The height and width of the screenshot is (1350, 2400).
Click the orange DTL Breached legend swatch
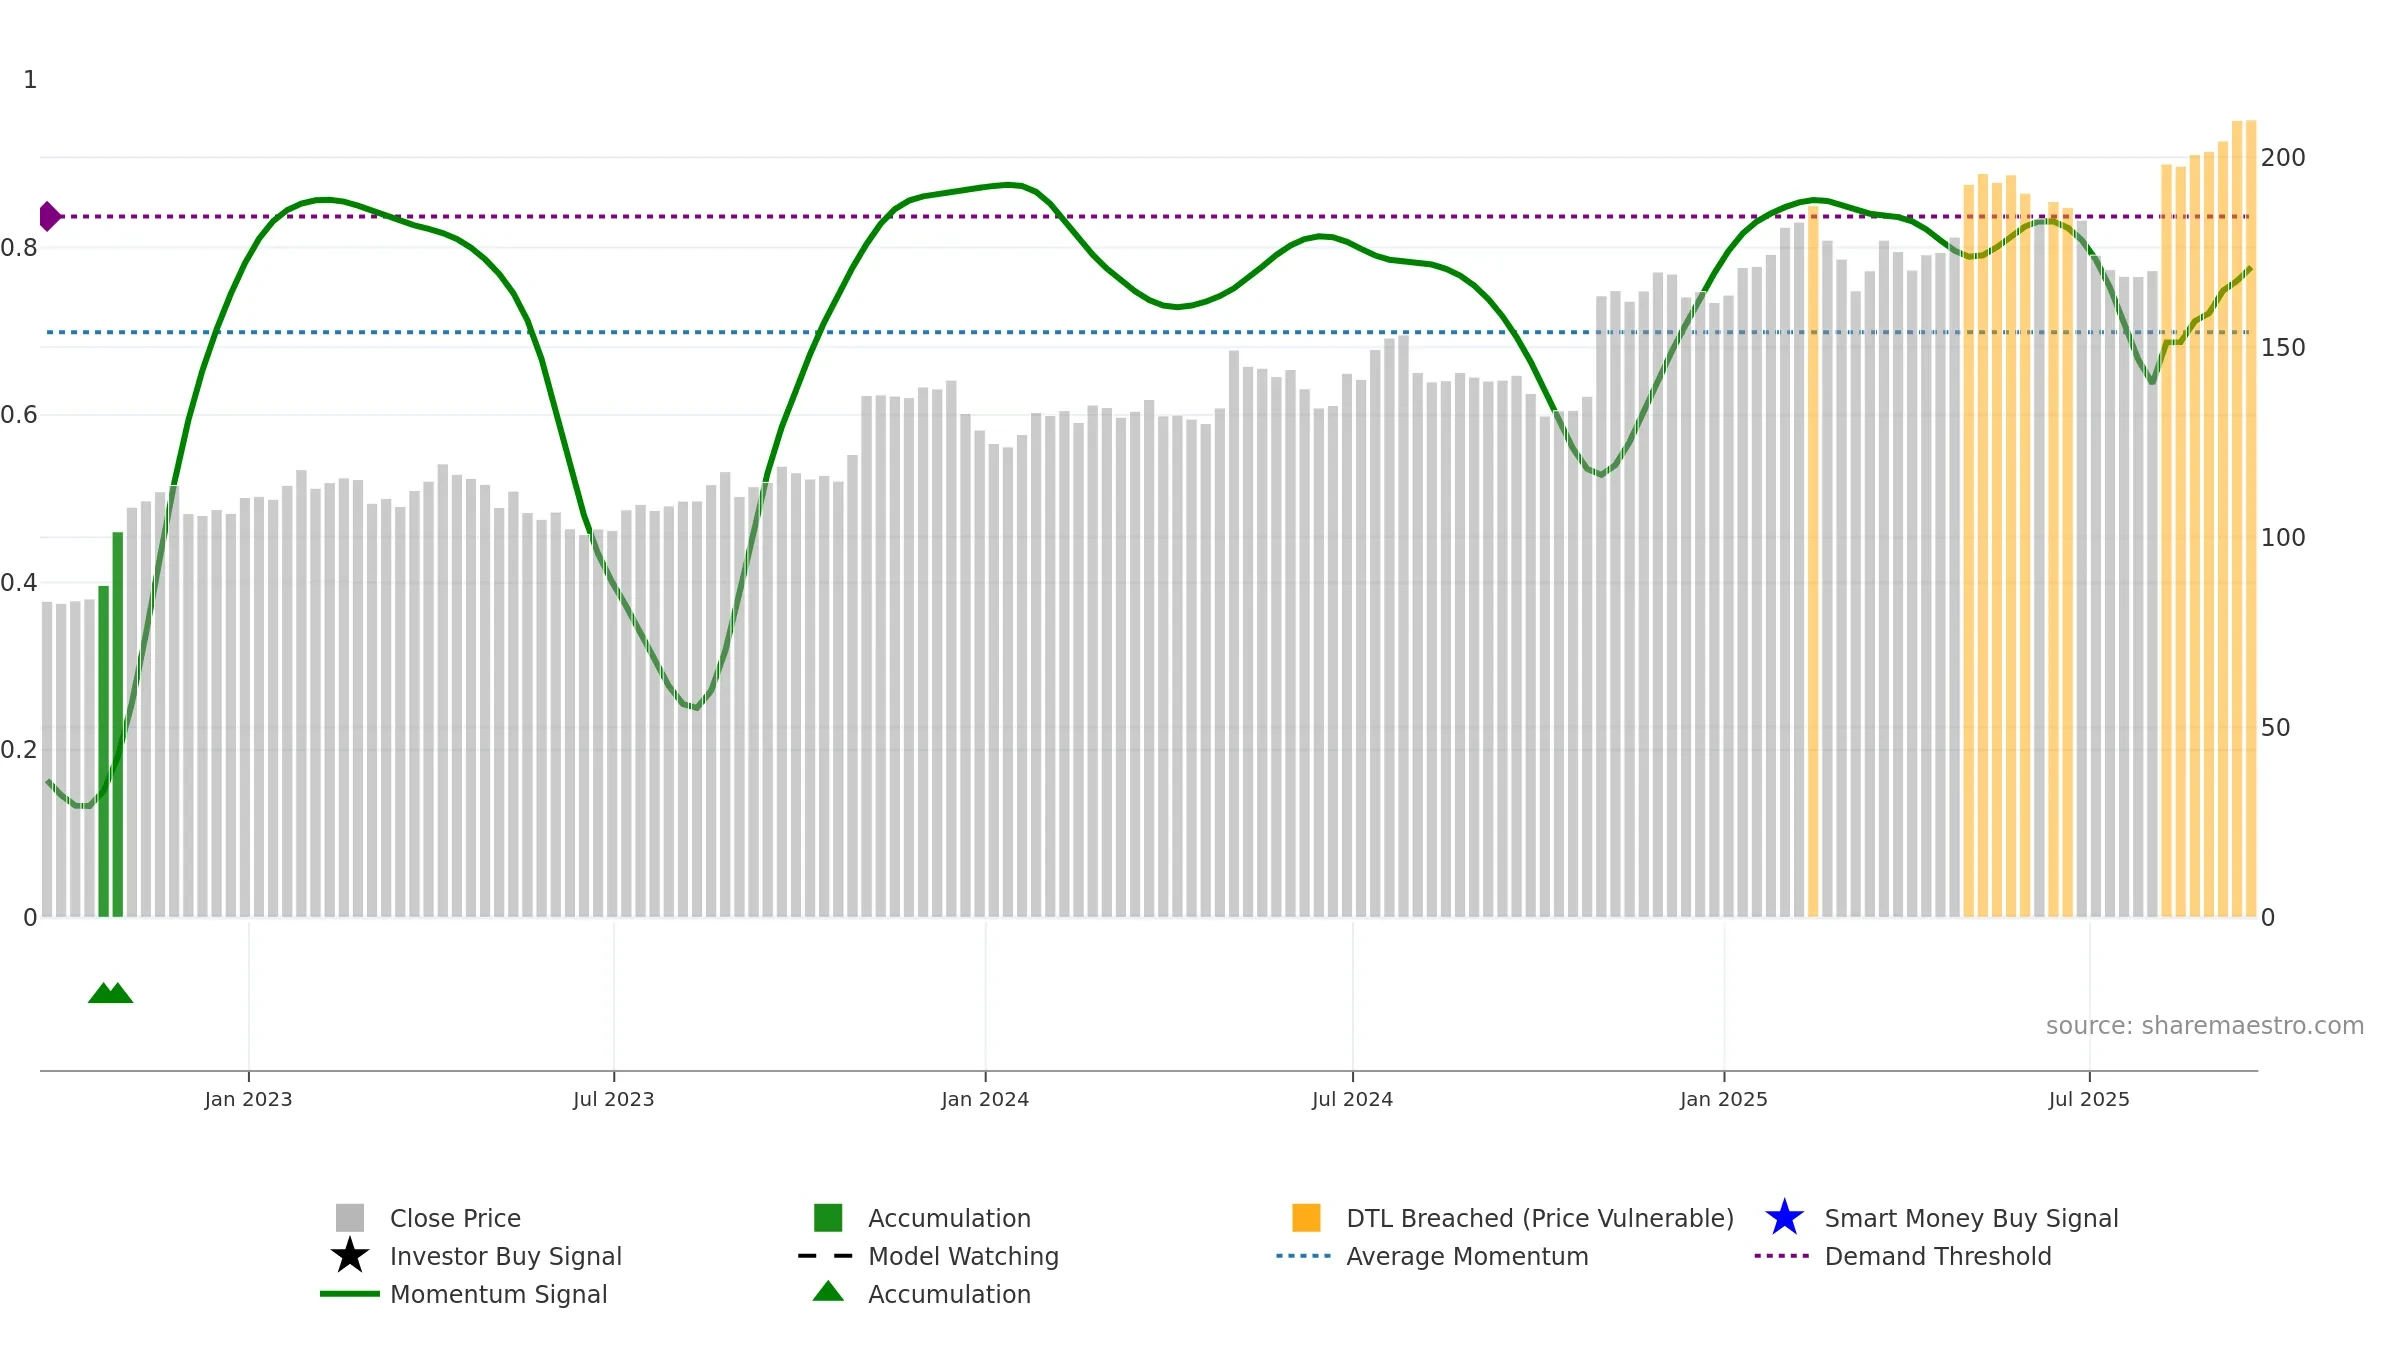[x=1306, y=1218]
